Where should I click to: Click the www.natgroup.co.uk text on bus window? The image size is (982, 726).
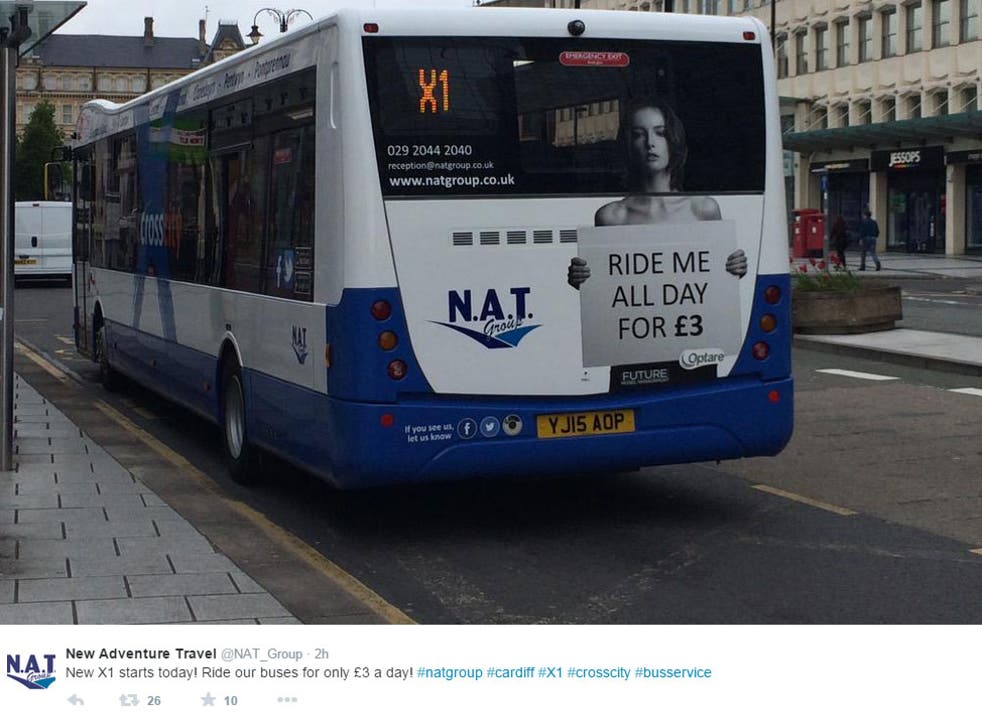[x=452, y=181]
